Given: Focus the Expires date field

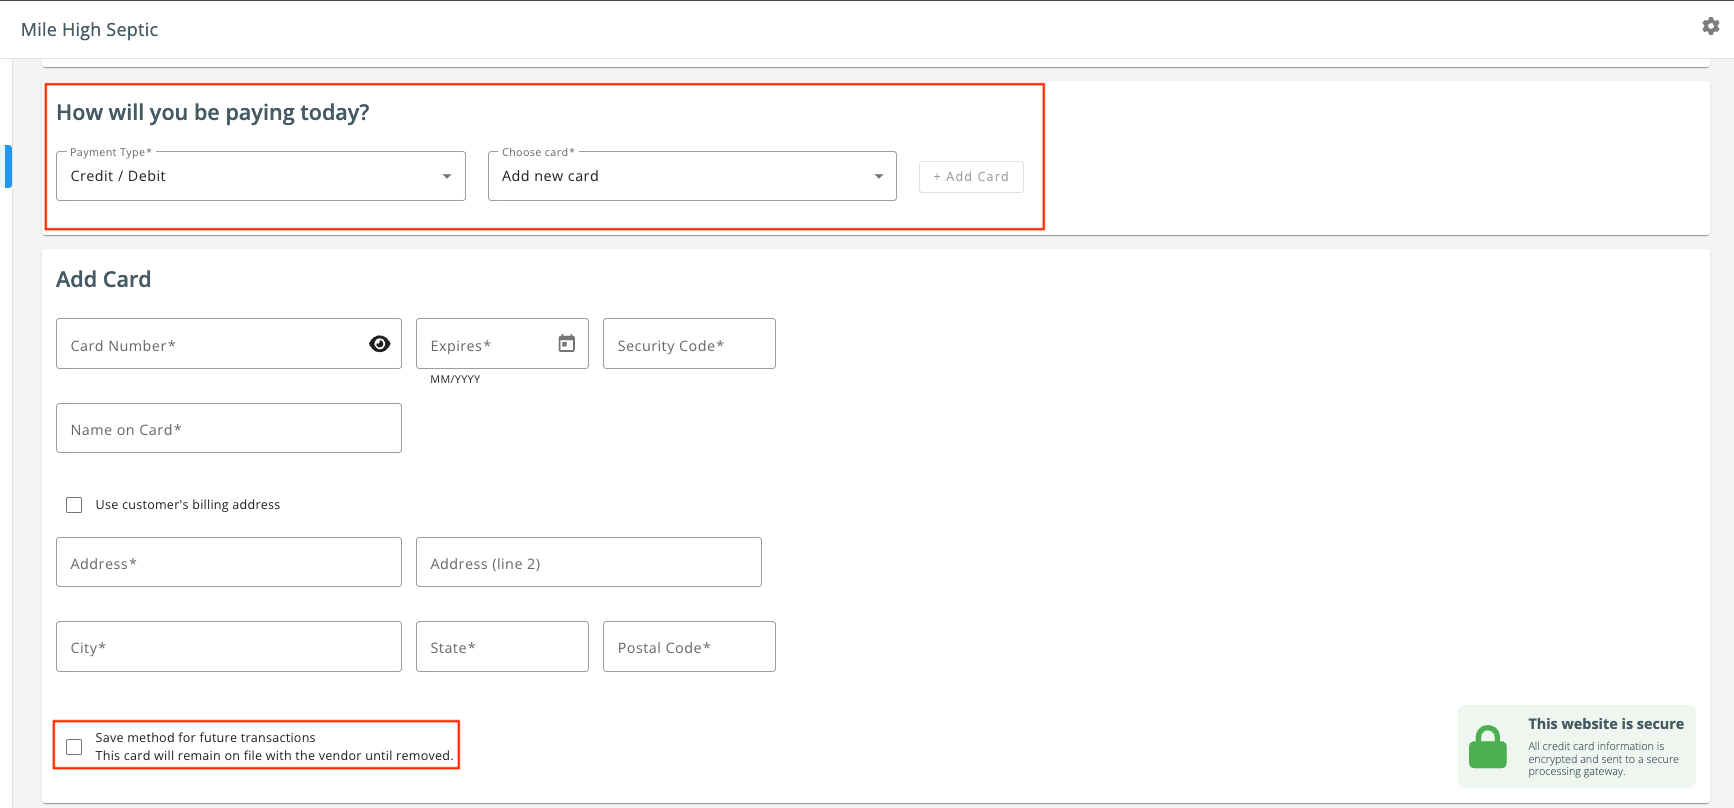Looking at the screenshot, I should tap(502, 344).
